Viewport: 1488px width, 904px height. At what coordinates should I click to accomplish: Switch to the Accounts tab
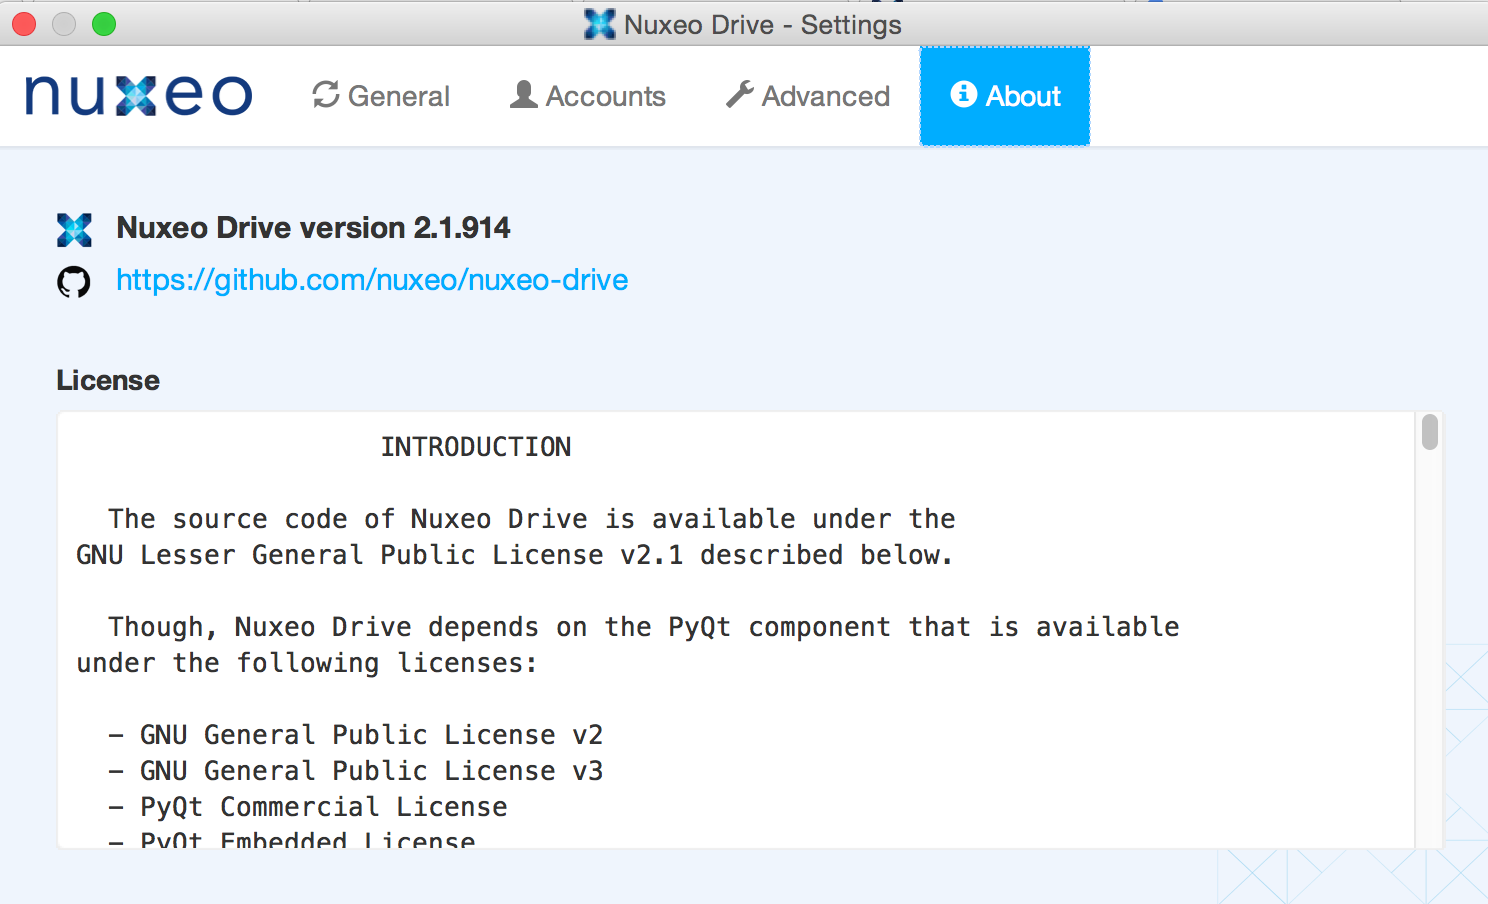click(x=588, y=96)
